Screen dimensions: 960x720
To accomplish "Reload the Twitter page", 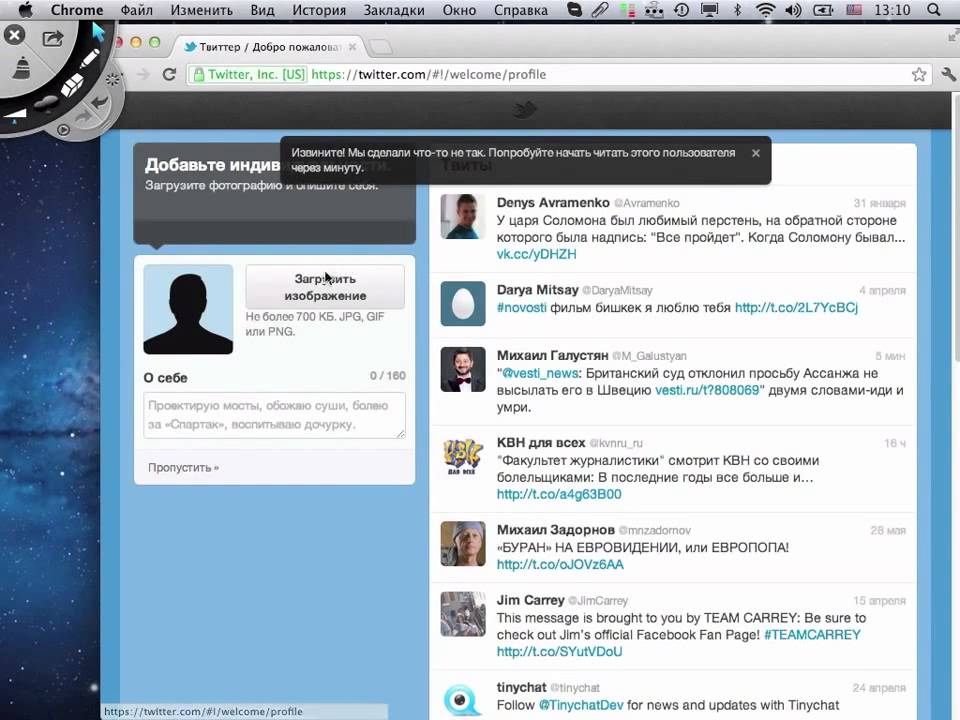I will [170, 75].
